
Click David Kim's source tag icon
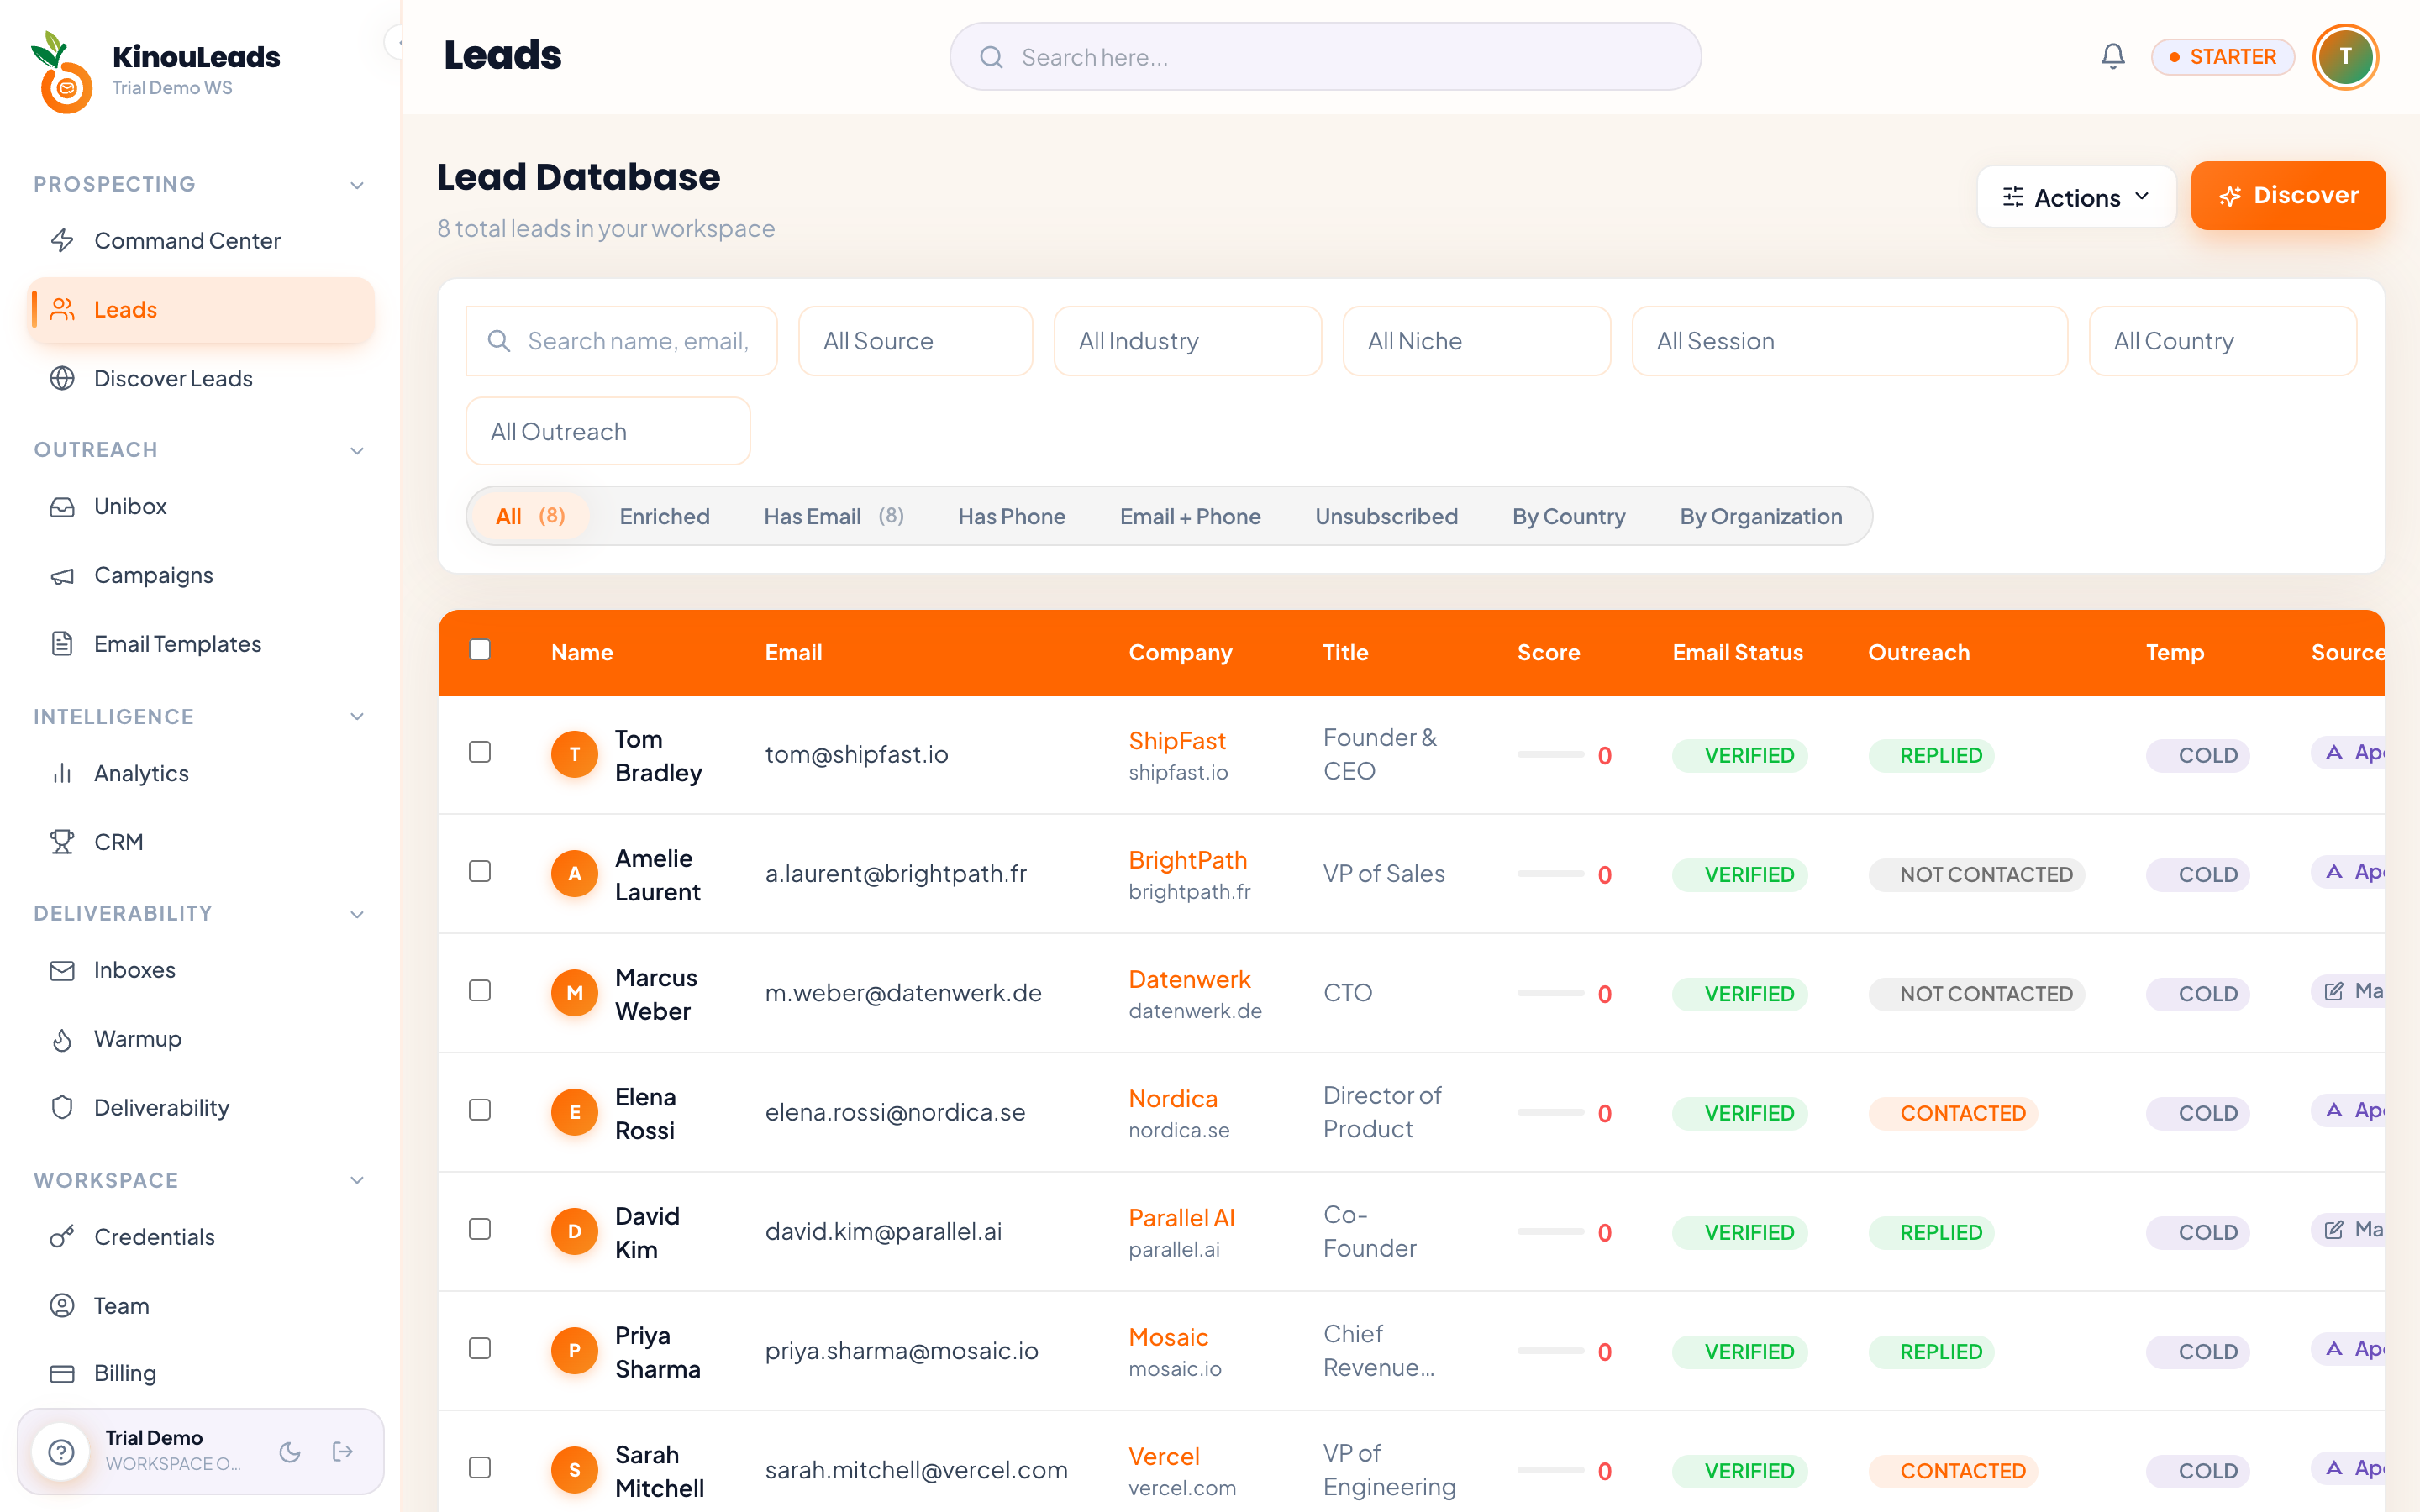[2334, 1230]
